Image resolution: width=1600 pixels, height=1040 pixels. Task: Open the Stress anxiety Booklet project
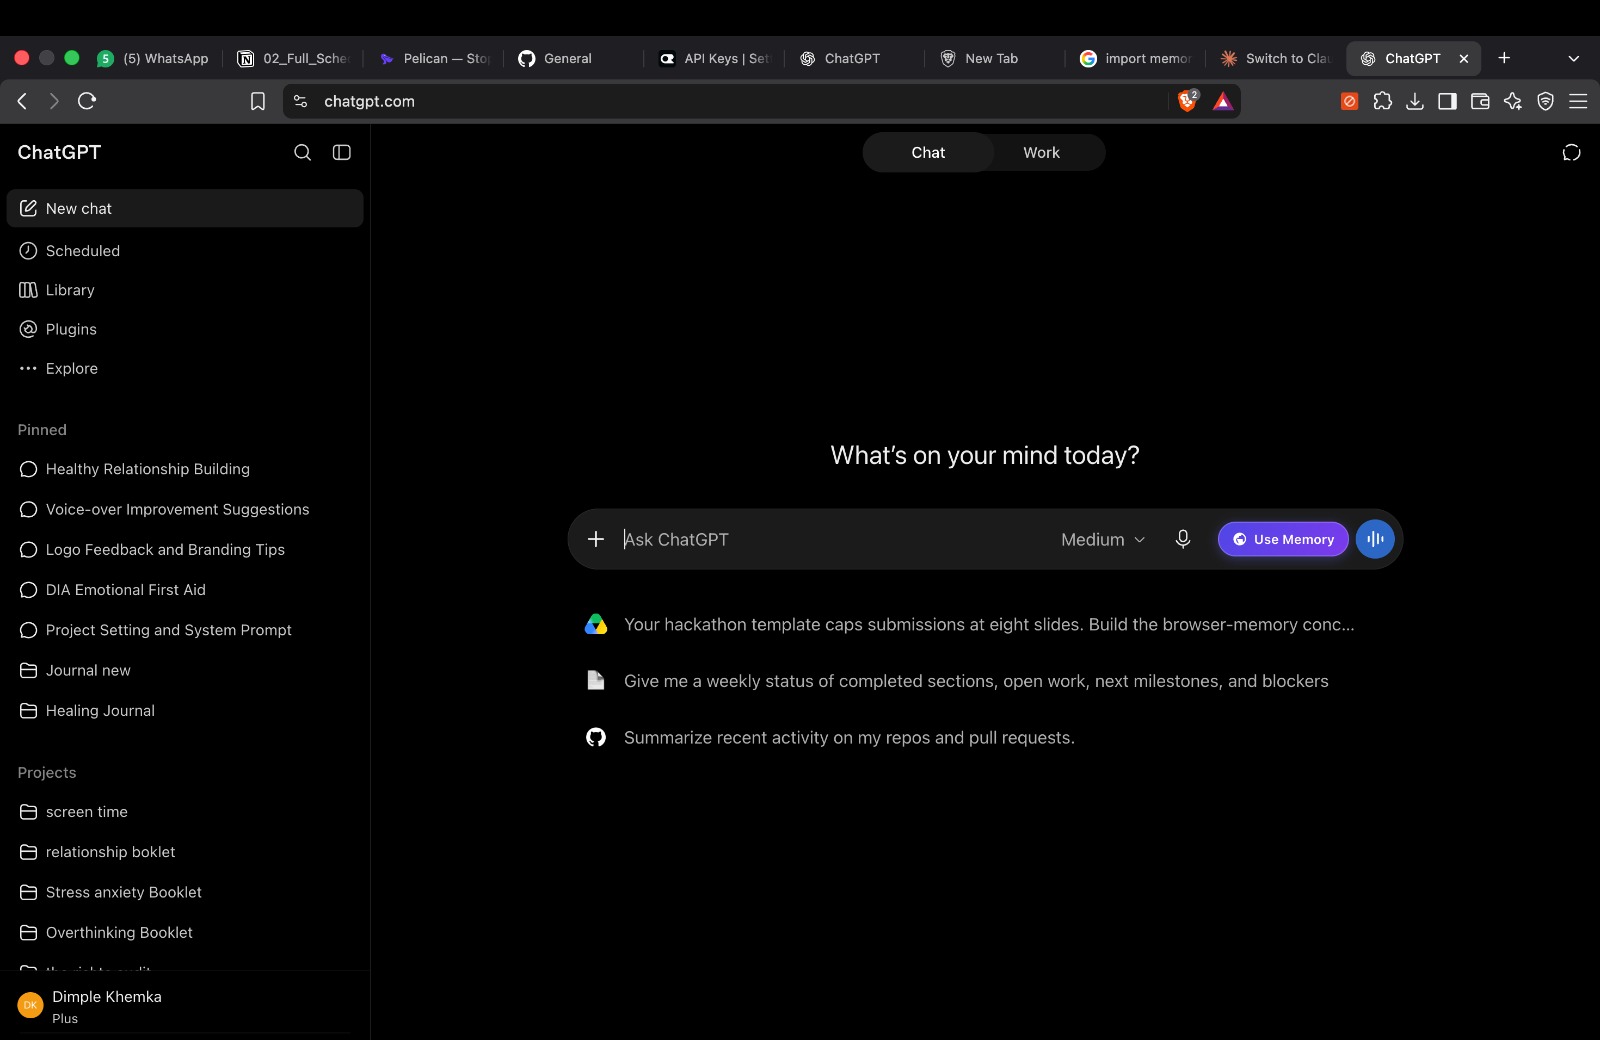185,892
